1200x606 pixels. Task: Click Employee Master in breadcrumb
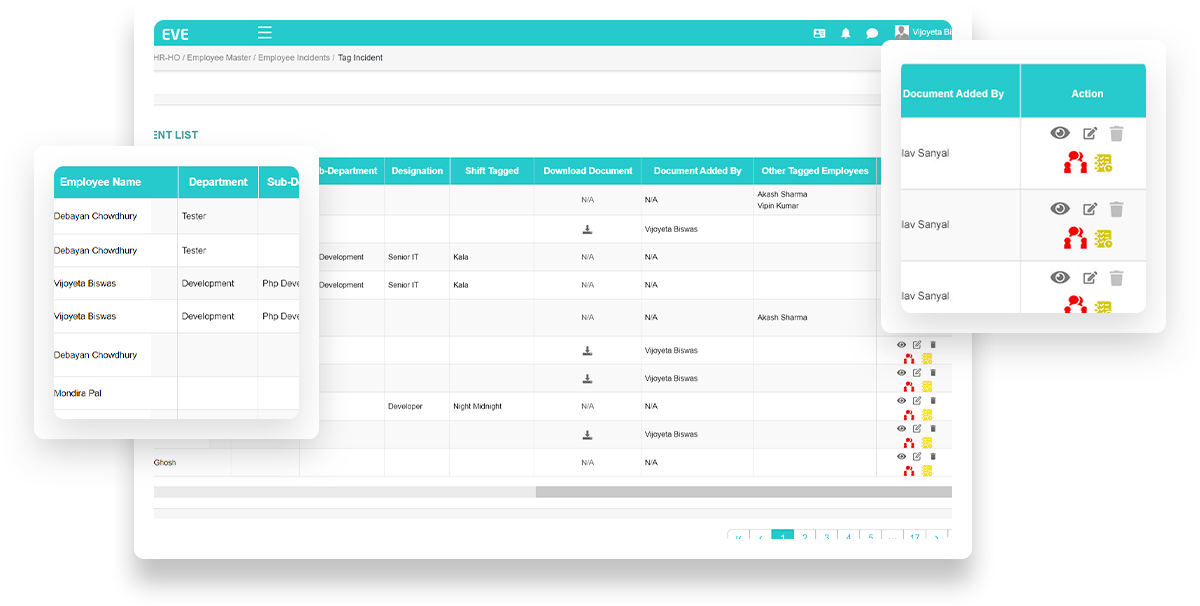[219, 58]
